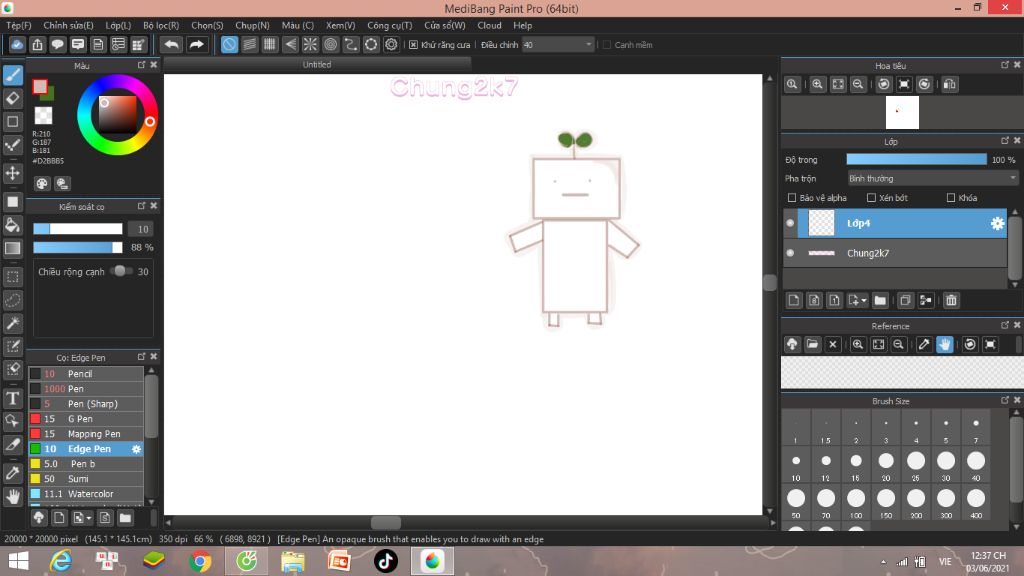
Task: Open the Bộ lọc(R) menu
Action: [x=161, y=25]
